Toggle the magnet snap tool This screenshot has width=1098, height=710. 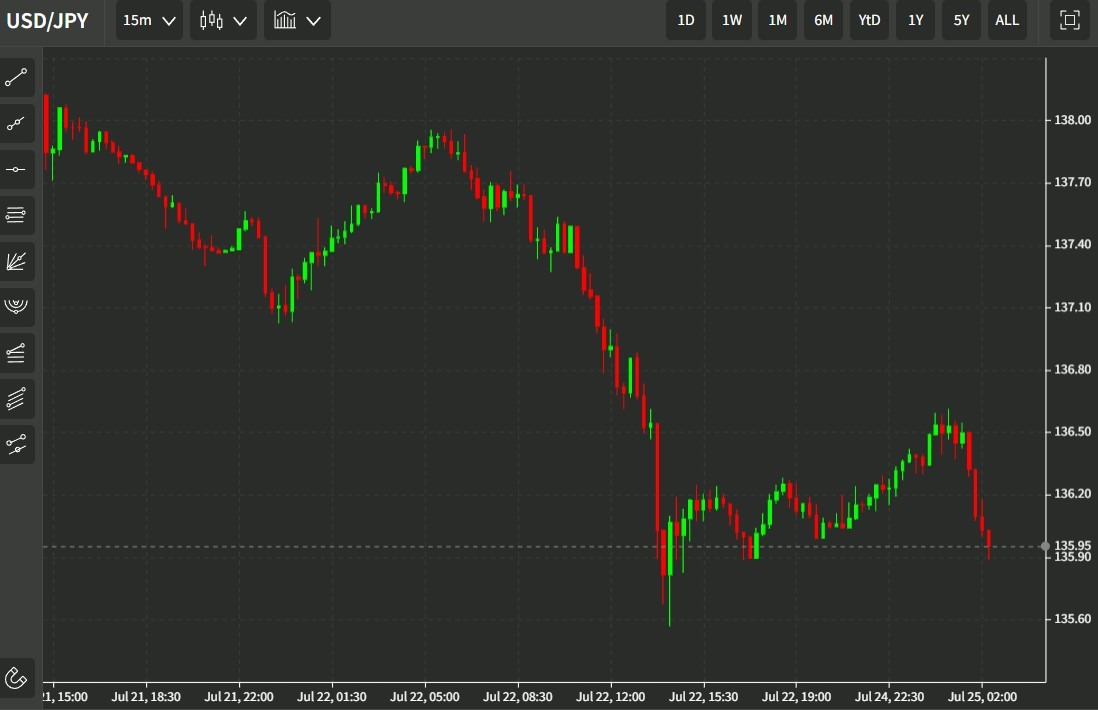(16, 678)
